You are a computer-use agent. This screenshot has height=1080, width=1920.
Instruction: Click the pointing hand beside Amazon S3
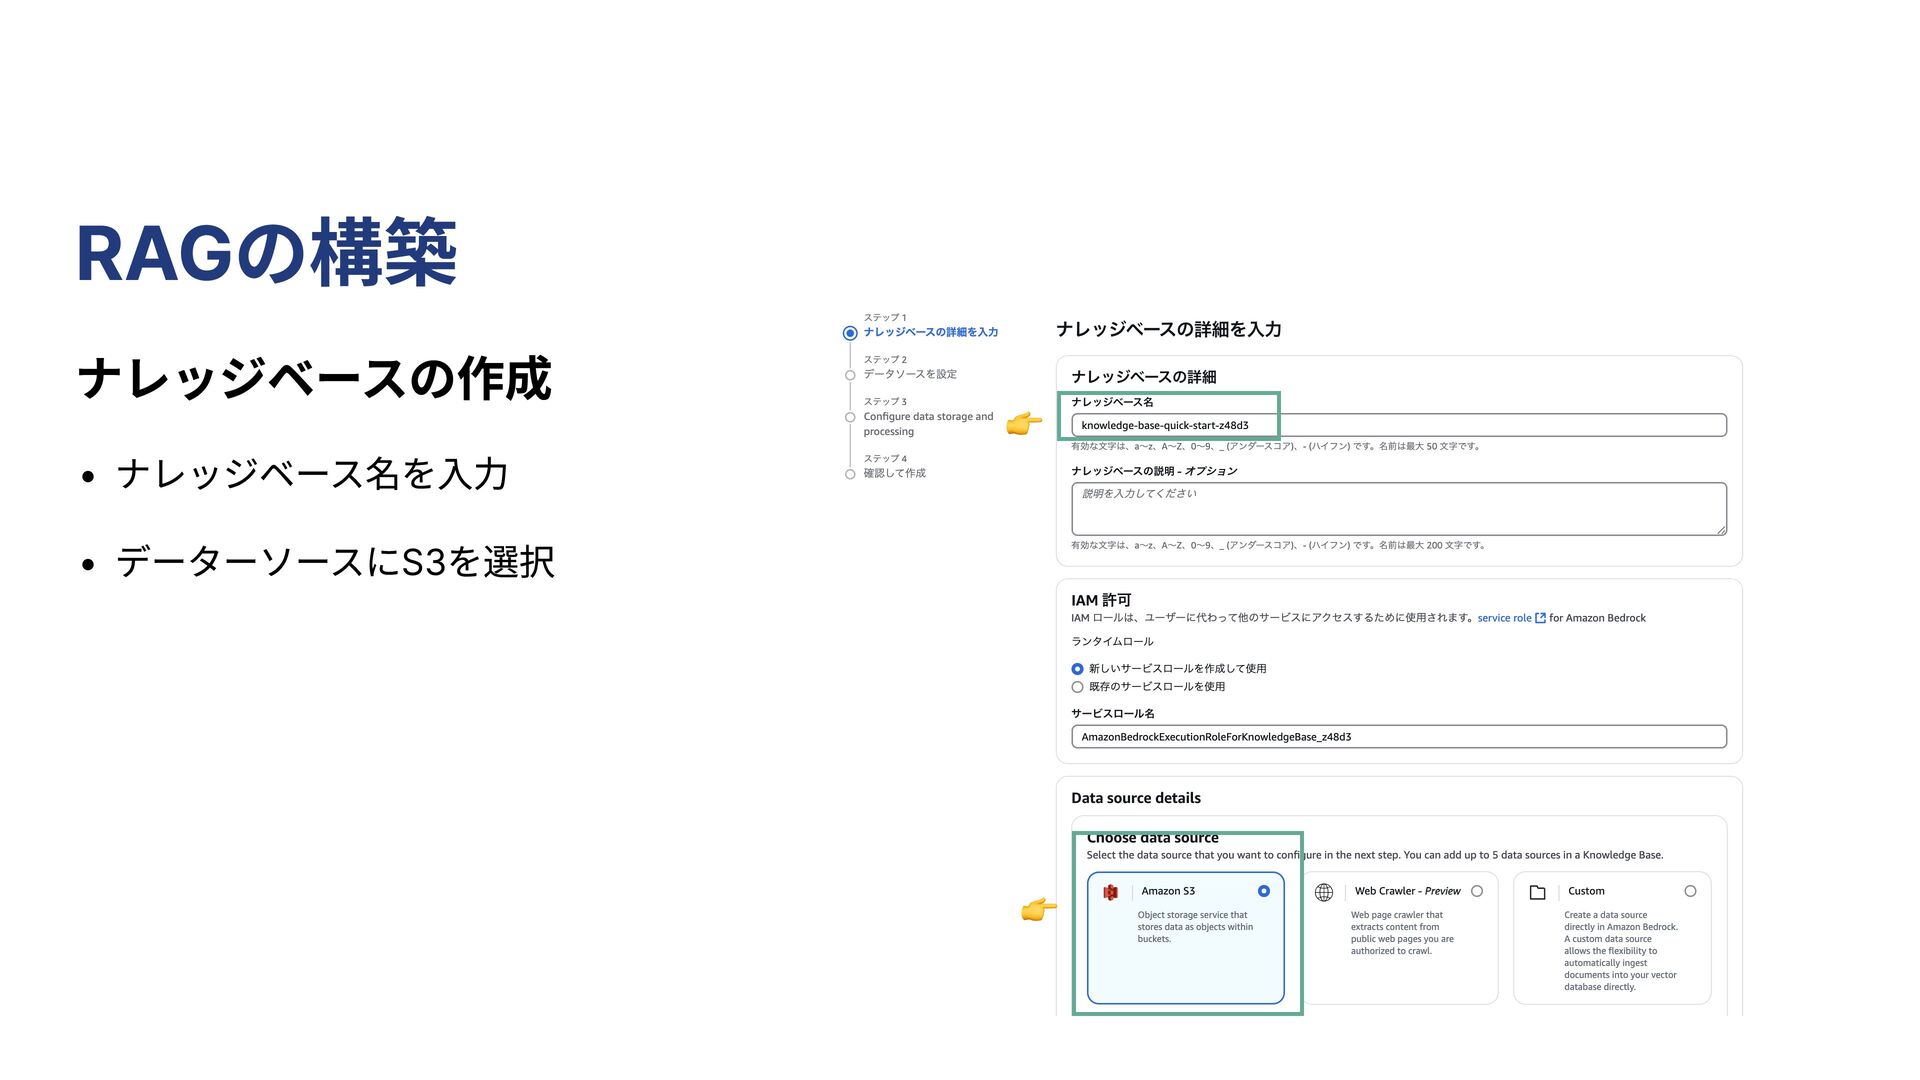[x=1038, y=909]
